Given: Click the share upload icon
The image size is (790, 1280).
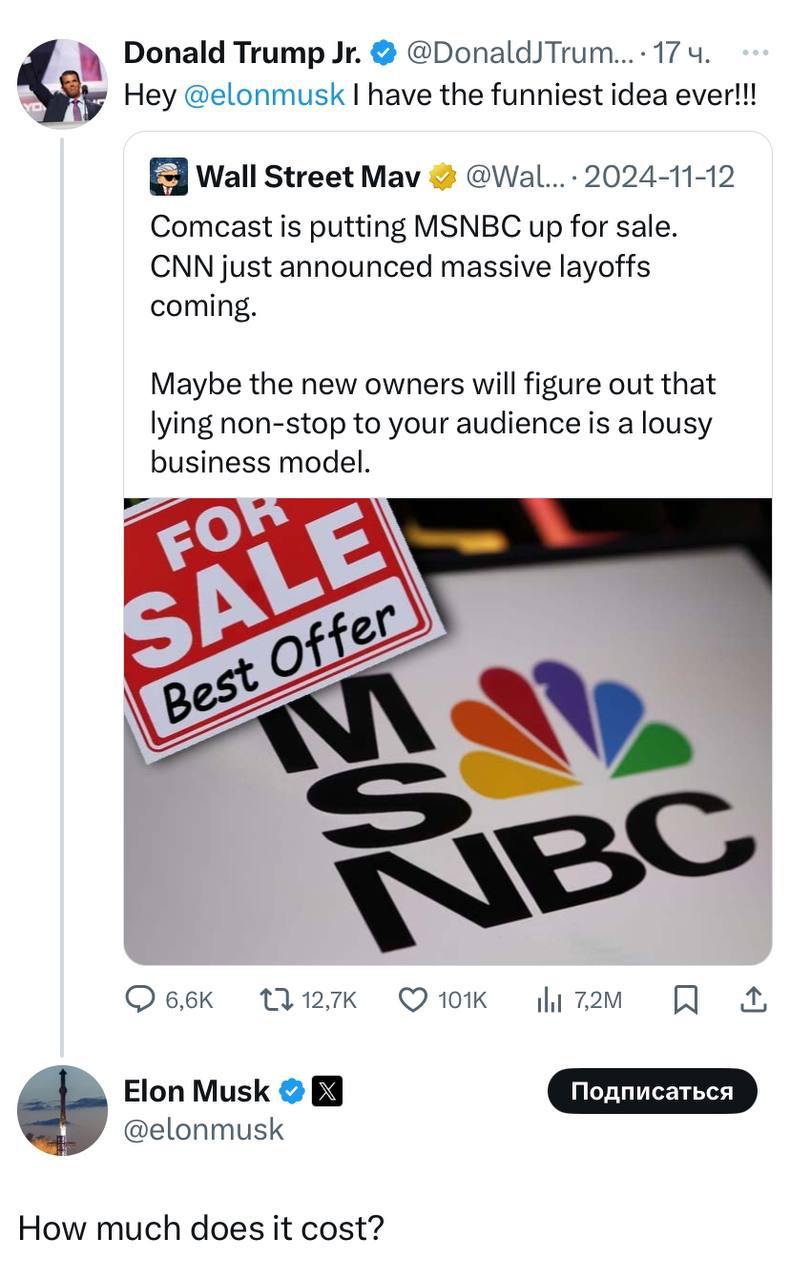Looking at the screenshot, I should click(753, 998).
